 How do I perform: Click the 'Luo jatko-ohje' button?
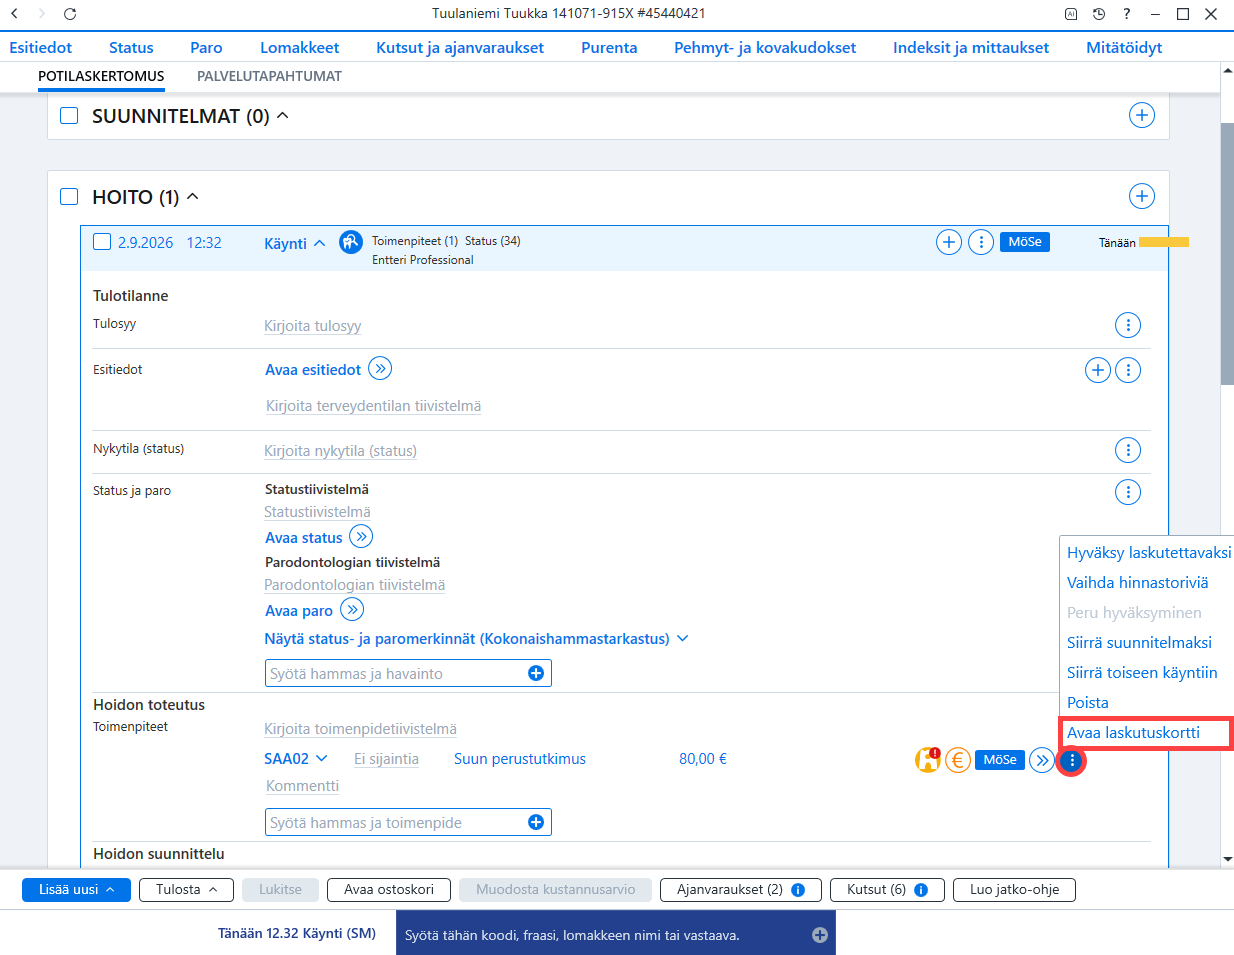pos(1014,890)
